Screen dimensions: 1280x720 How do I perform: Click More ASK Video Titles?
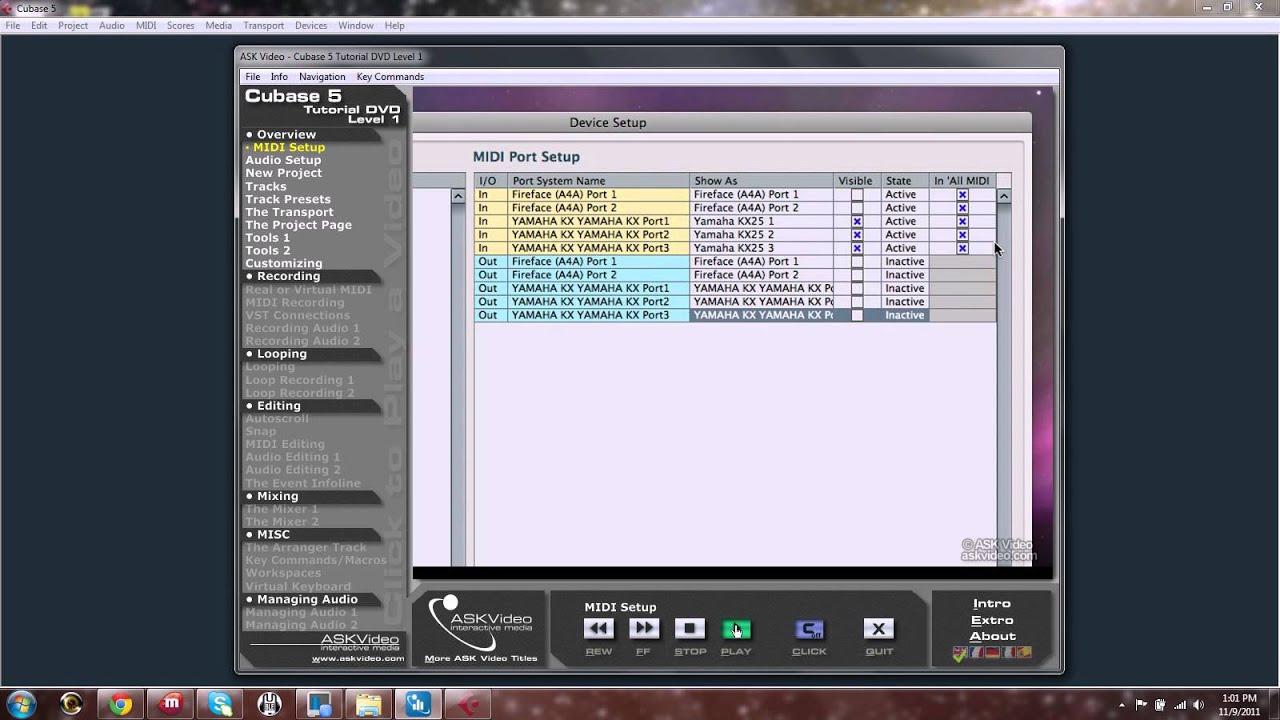click(481, 659)
